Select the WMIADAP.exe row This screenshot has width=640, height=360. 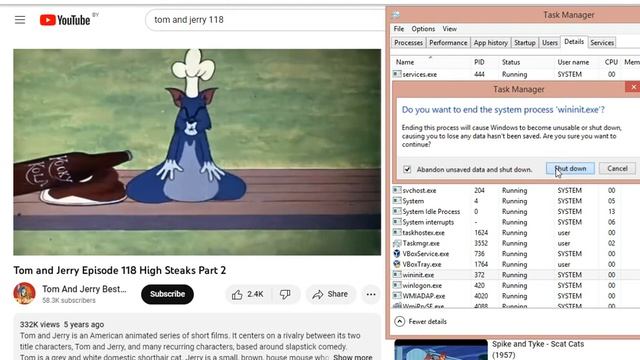[516, 296]
